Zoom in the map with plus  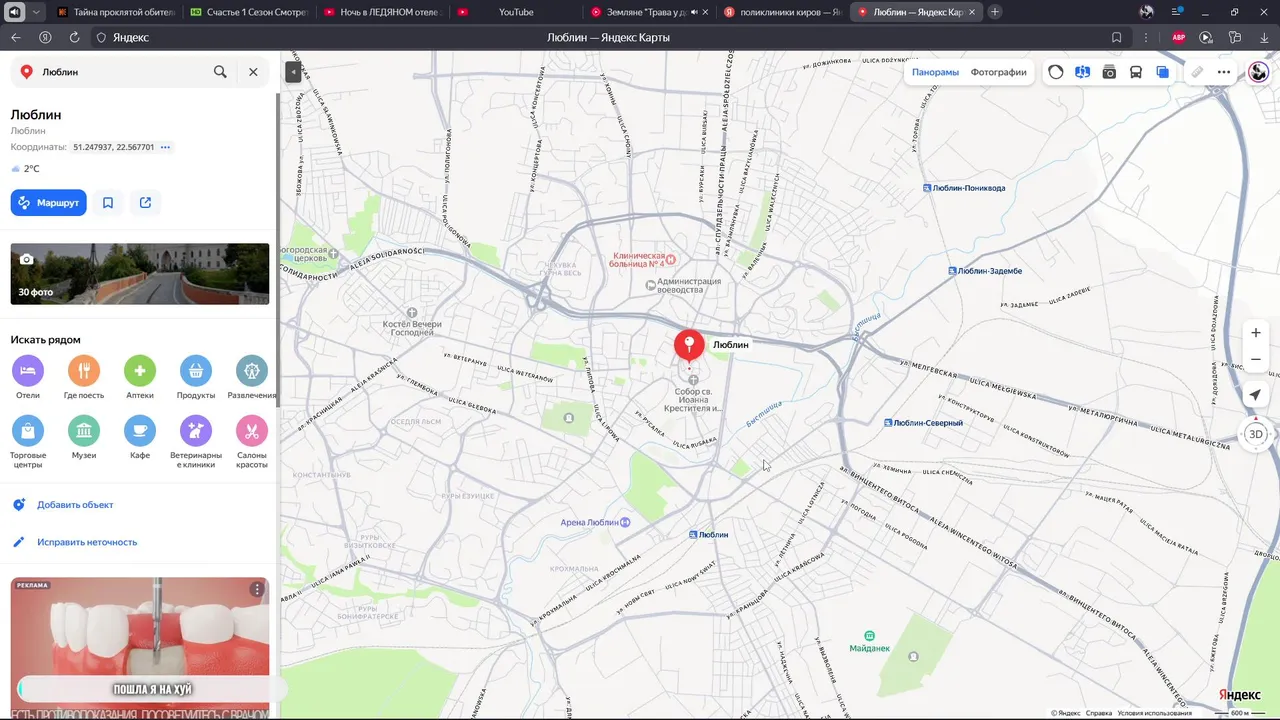tap(1256, 333)
